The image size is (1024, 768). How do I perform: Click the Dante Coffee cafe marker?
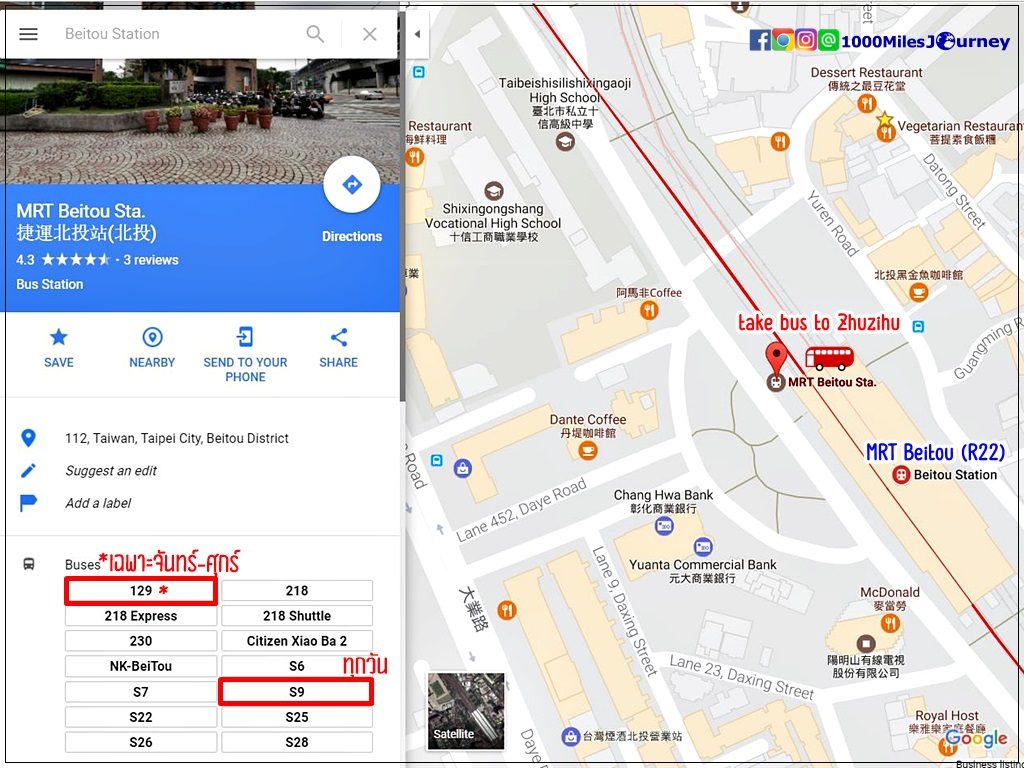click(588, 450)
